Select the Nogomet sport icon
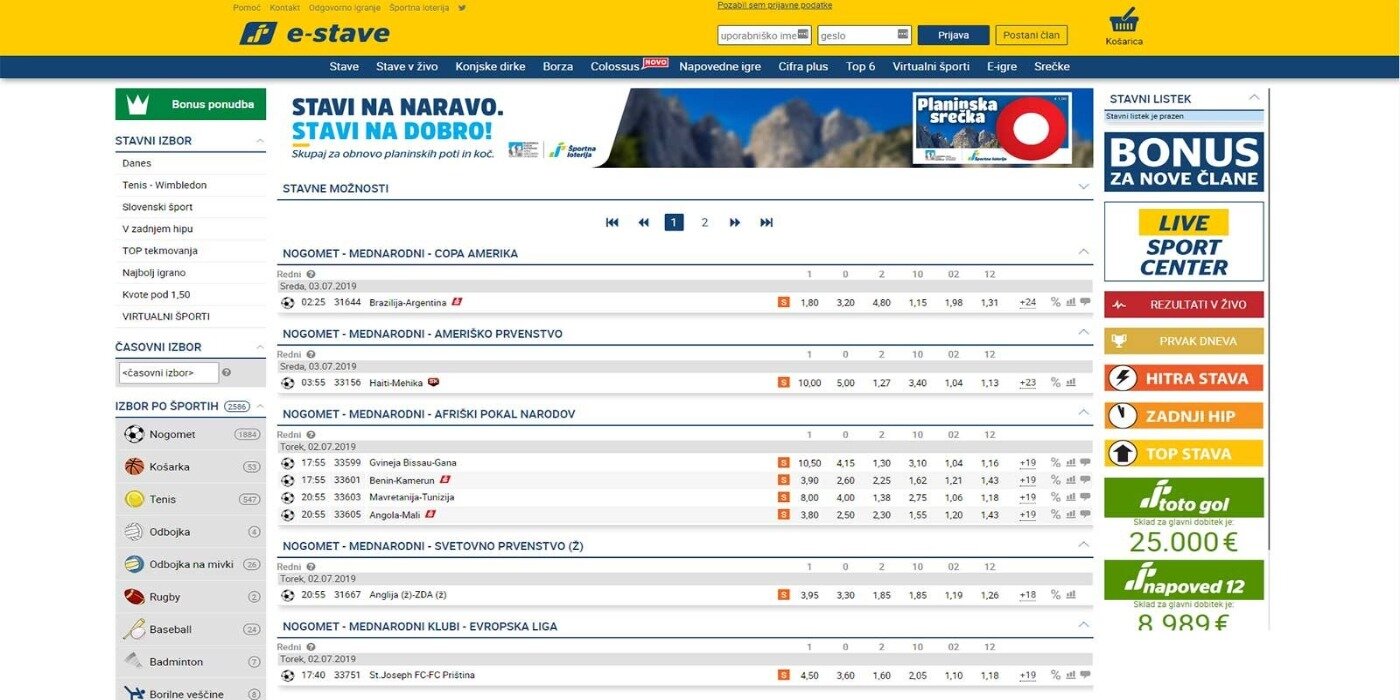Screen dimensions: 1400x700 pos(134,434)
